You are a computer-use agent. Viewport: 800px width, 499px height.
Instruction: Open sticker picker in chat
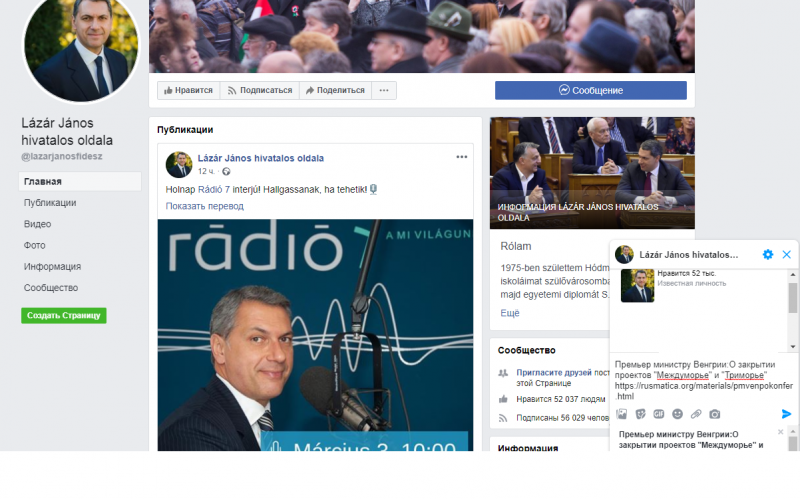point(640,414)
